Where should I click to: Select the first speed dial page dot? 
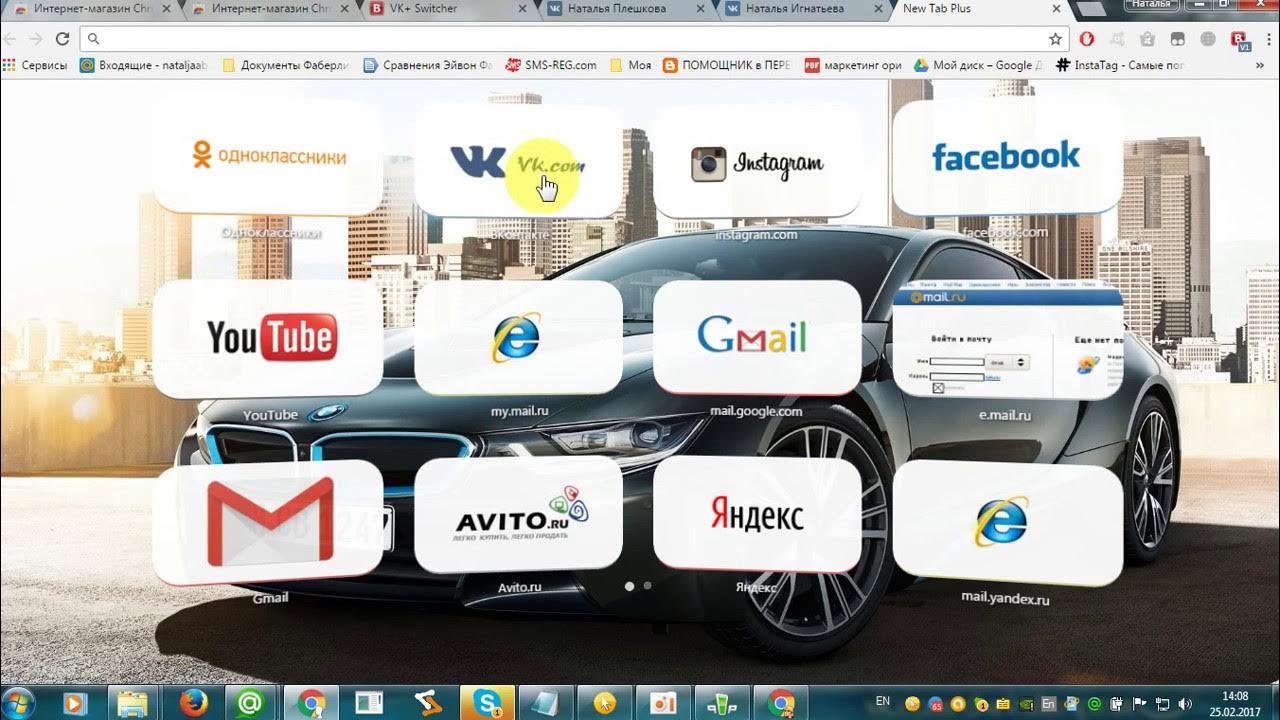tap(630, 586)
